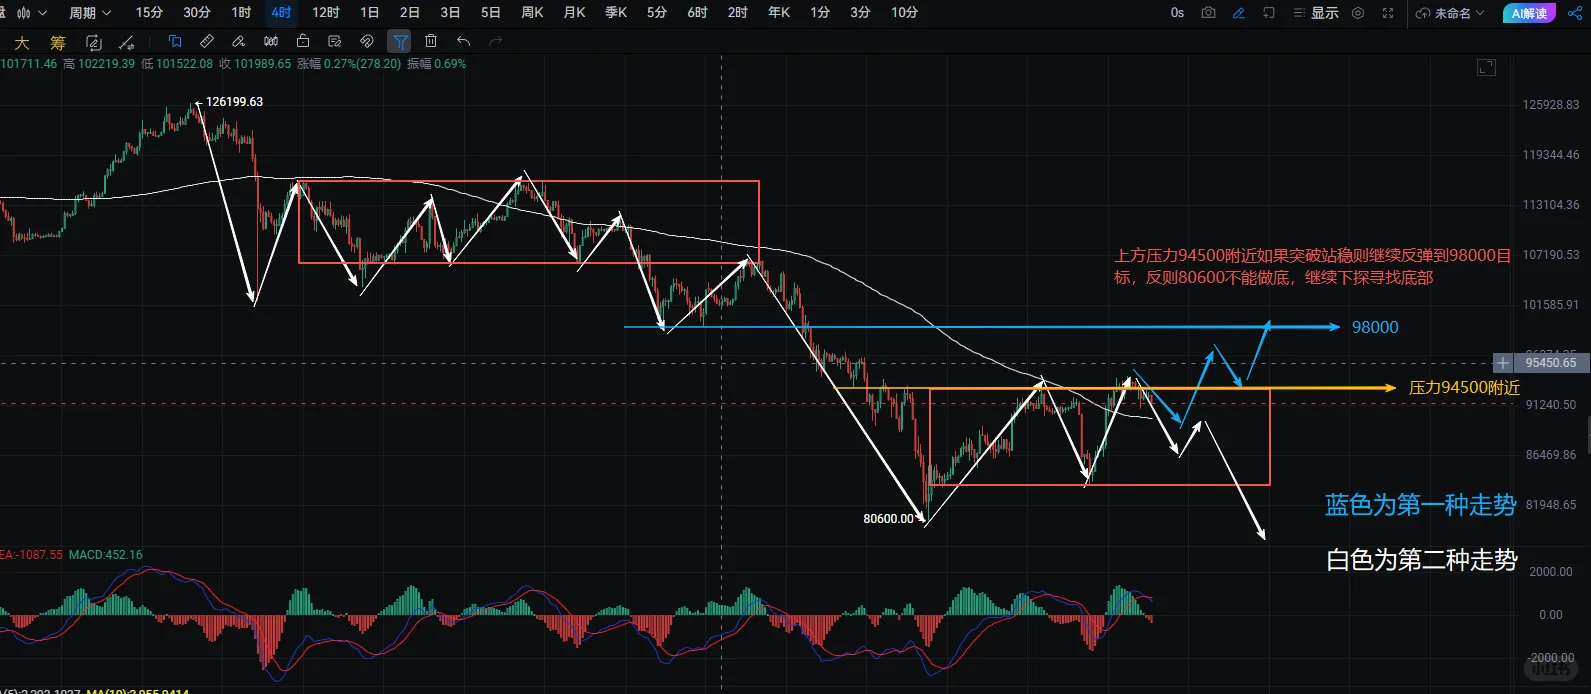The width and height of the screenshot is (1591, 694).
Task: Choose the 6时 timeframe
Action: pyautogui.click(x=697, y=13)
